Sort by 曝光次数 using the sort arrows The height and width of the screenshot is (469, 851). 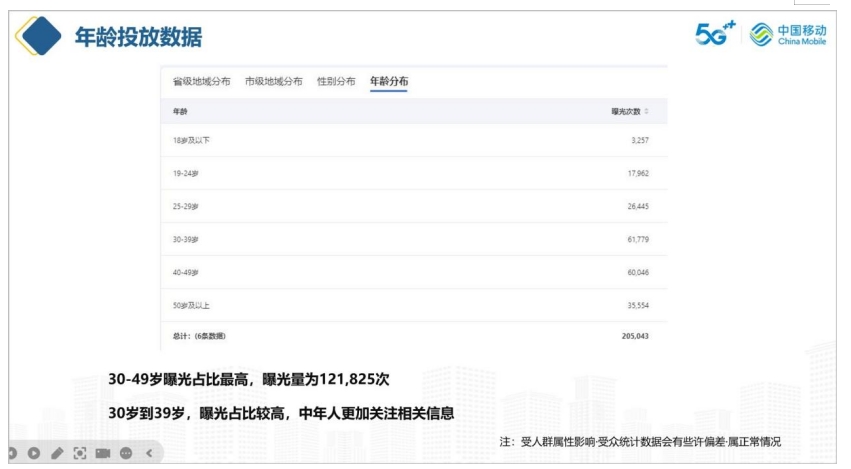click(646, 111)
